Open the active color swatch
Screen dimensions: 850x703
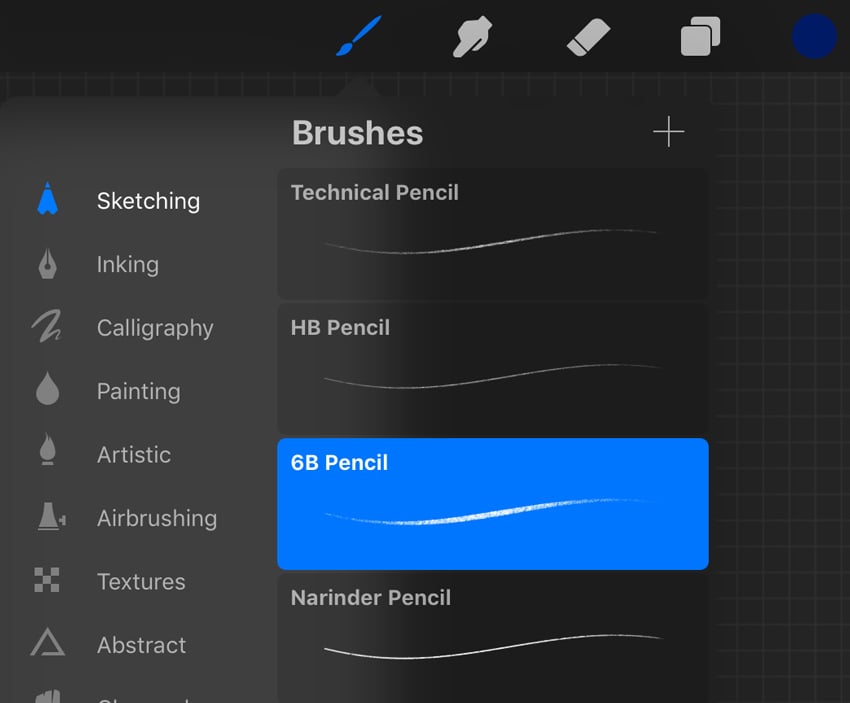(813, 36)
